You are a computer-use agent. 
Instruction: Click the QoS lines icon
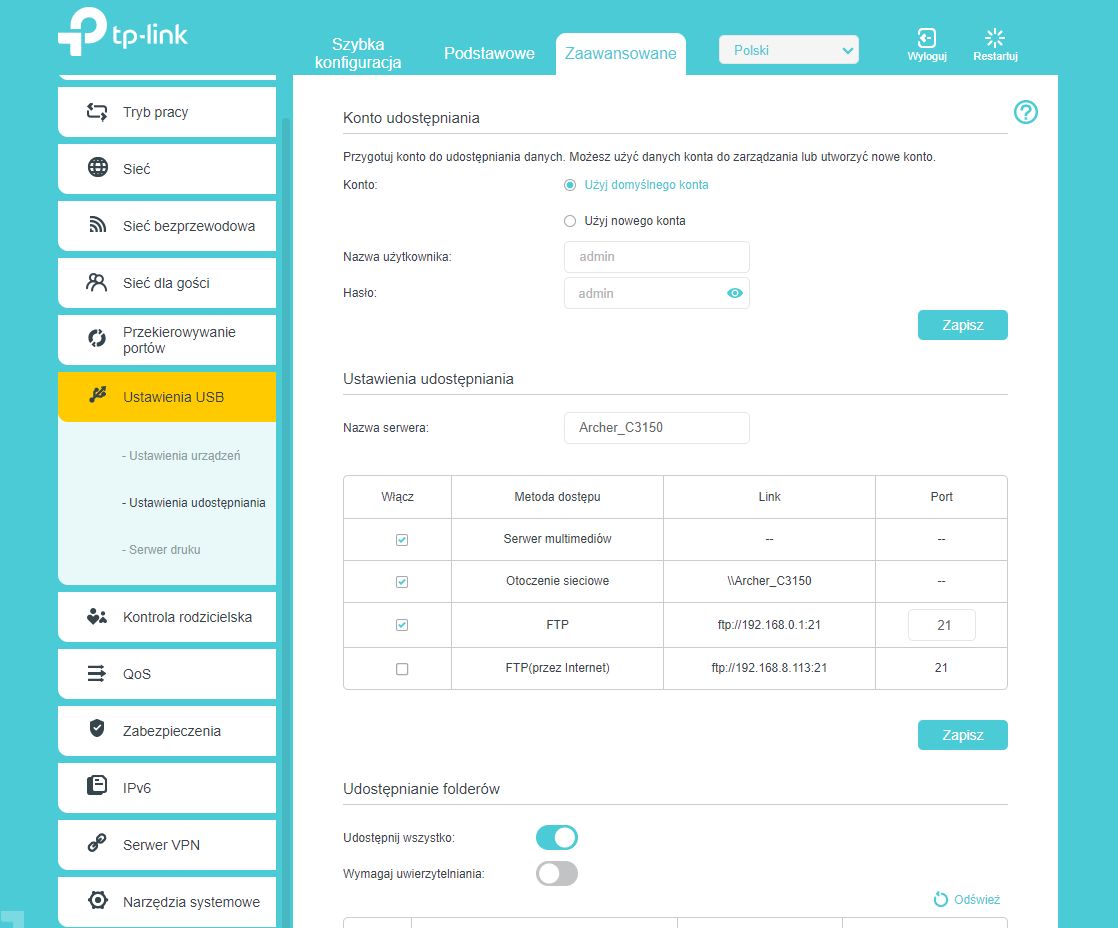96,673
